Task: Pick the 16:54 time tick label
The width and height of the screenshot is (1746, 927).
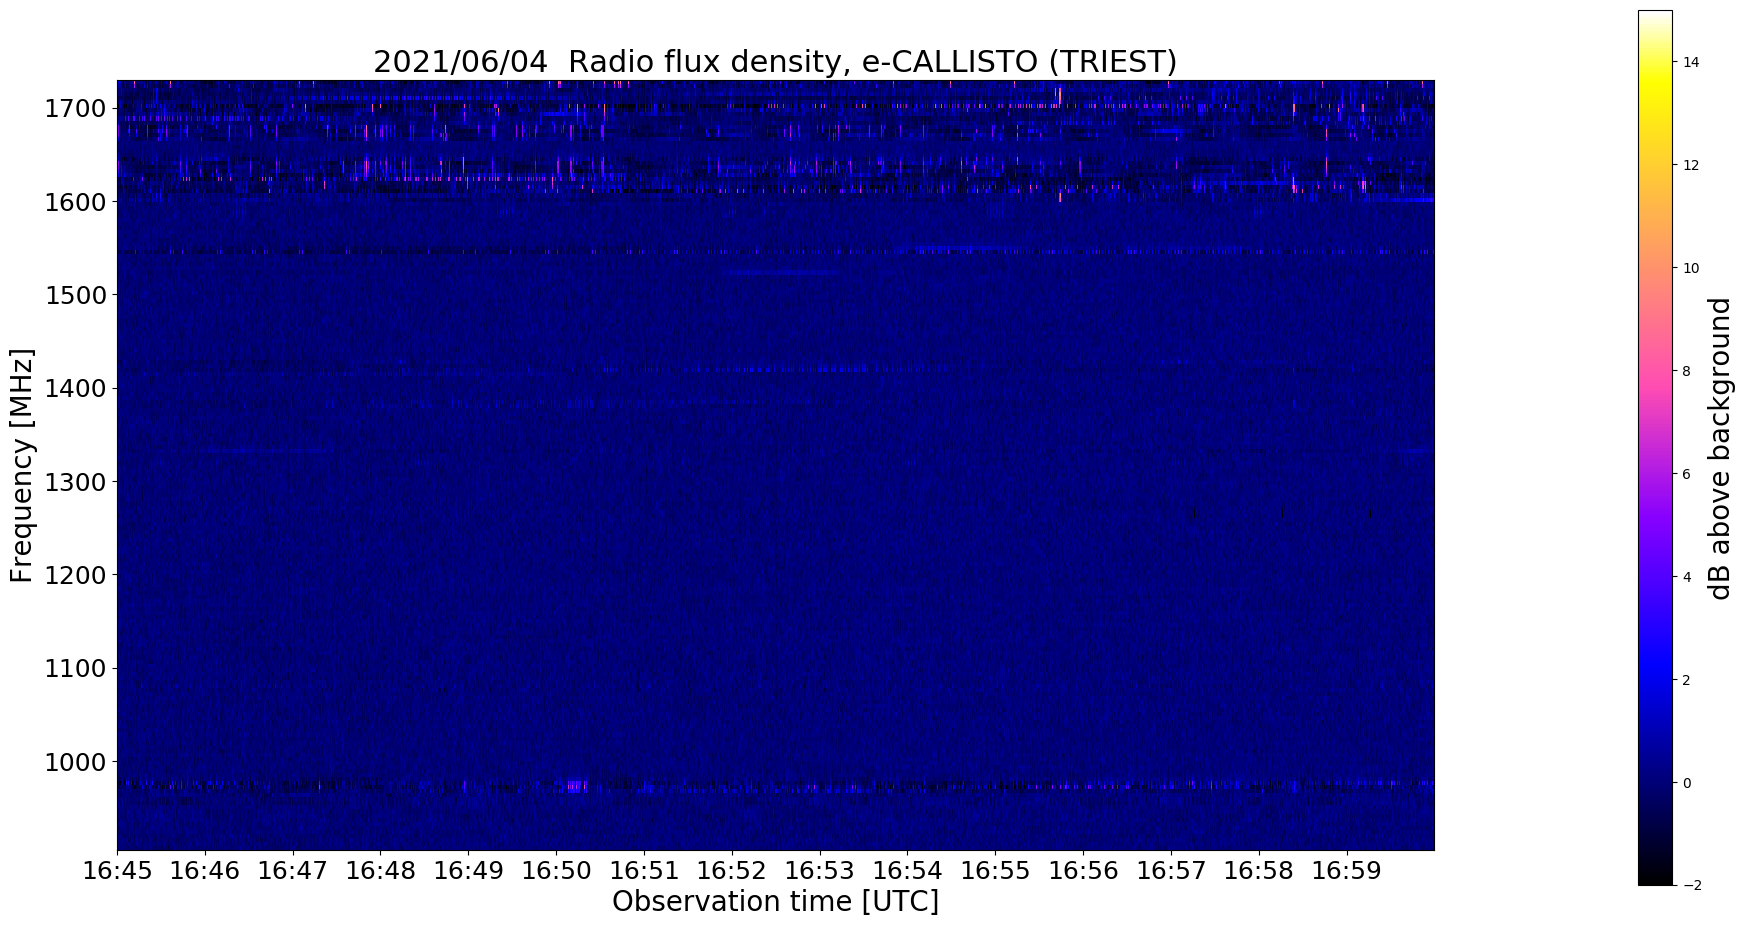Action: 907,870
